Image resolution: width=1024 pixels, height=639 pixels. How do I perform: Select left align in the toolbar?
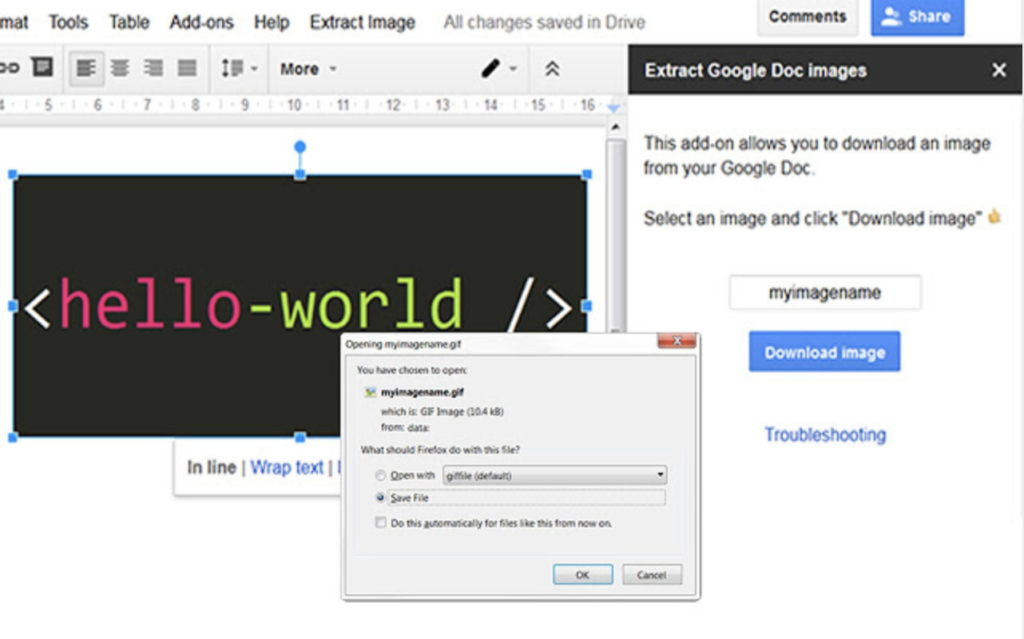85,68
